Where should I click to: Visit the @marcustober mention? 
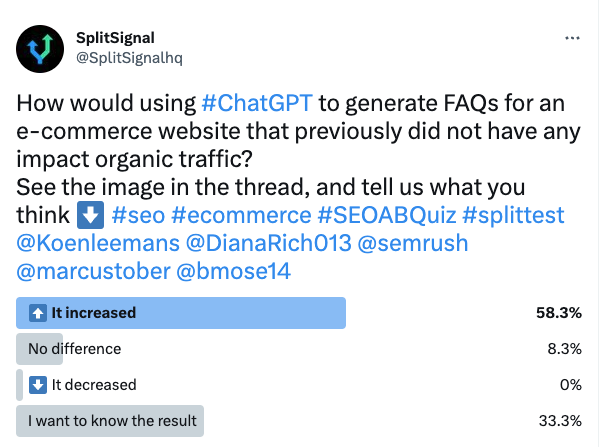pyautogui.click(x=94, y=271)
